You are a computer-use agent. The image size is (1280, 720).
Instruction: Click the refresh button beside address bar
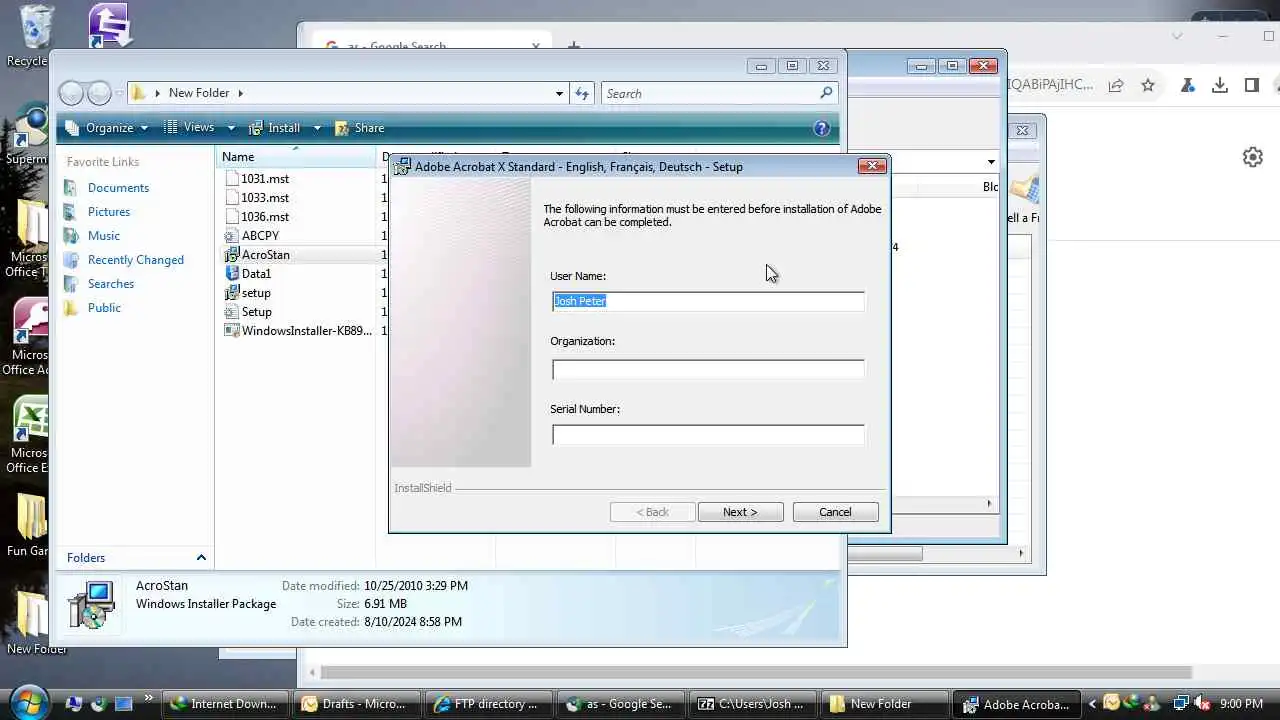click(x=582, y=93)
